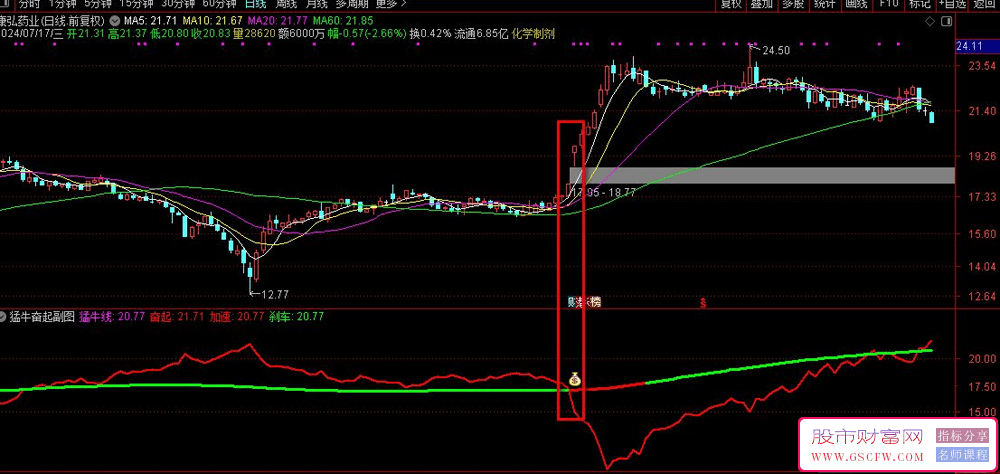Switch to the 月线 monthly chart
Viewport: 1000px width, 474px height.
click(x=316, y=3)
